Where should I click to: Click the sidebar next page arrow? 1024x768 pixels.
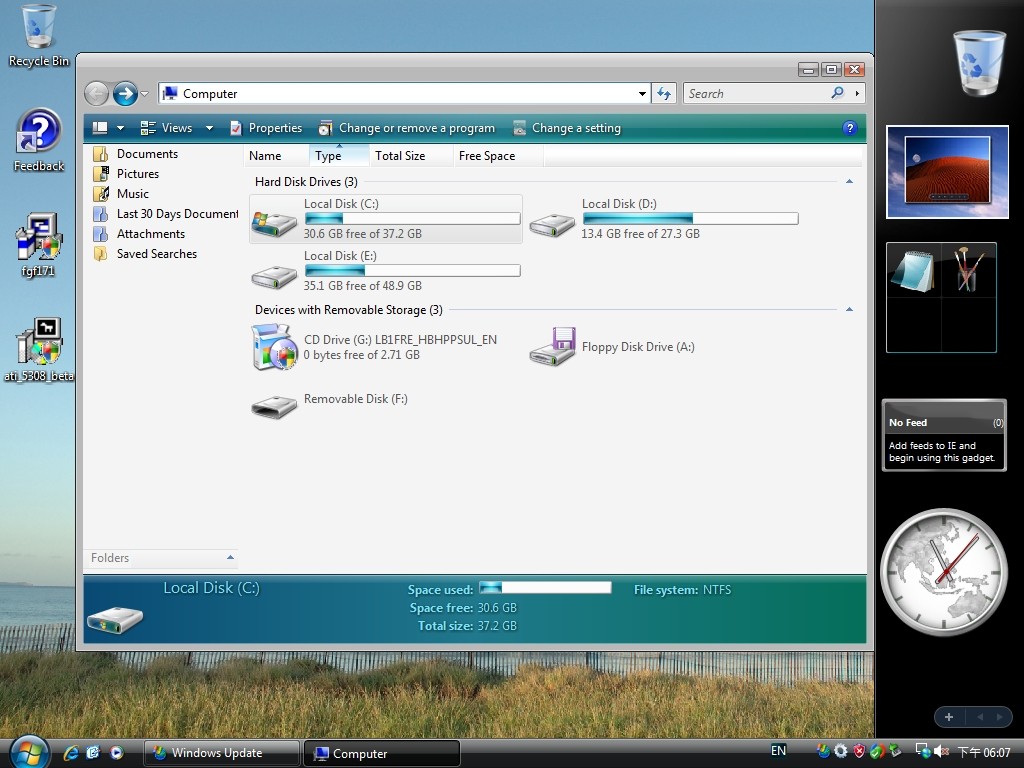(999, 716)
